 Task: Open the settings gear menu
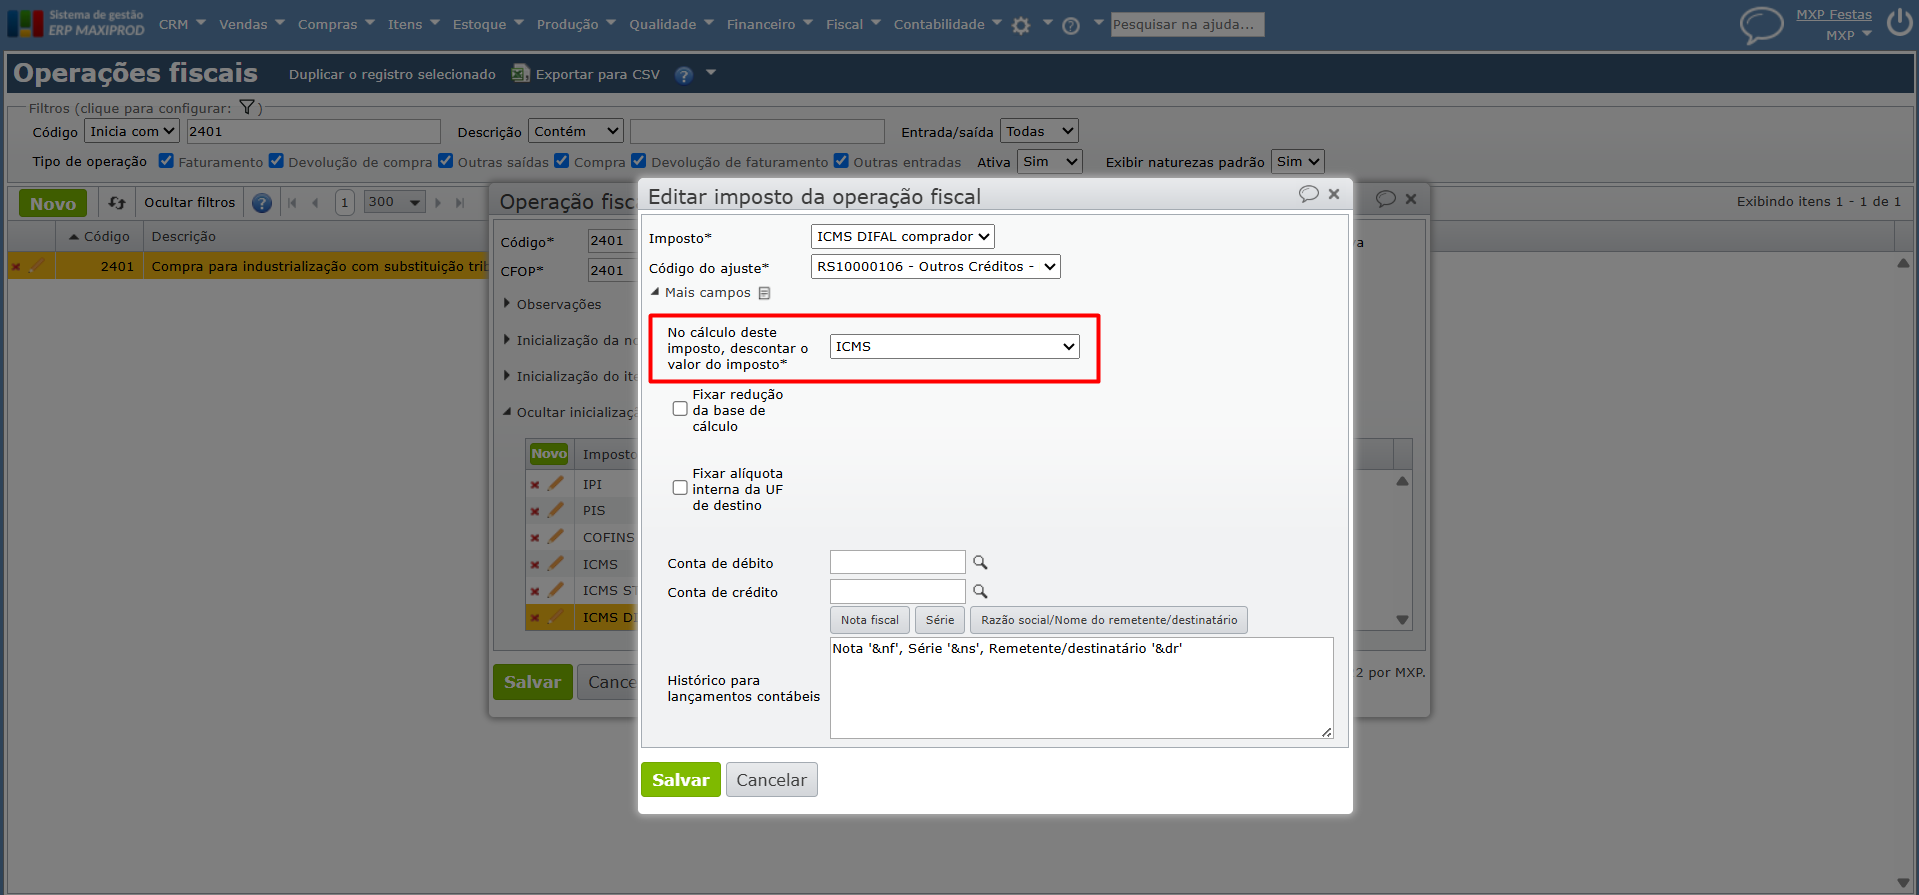[x=1020, y=26]
